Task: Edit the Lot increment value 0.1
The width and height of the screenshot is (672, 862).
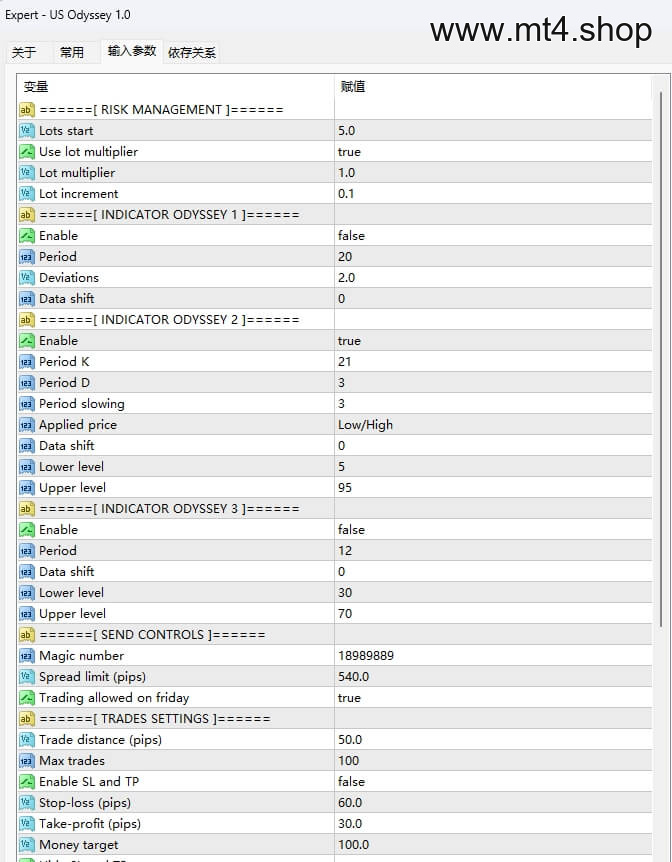Action: [493, 194]
